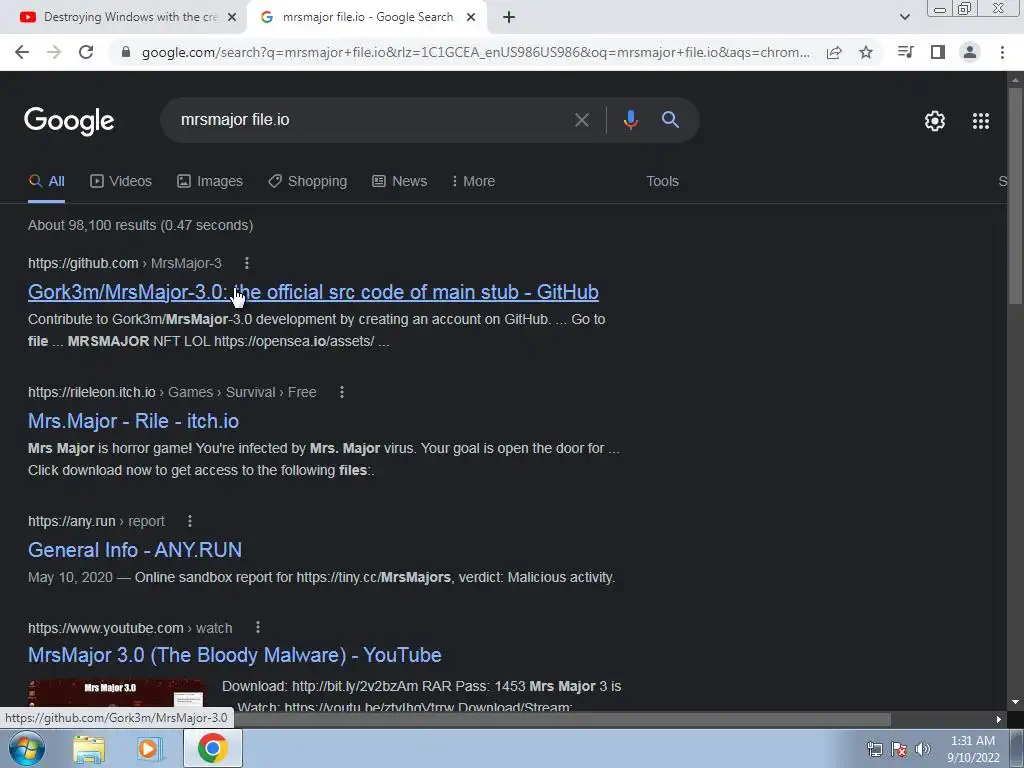This screenshot has width=1024, height=768.
Task: Open options for the youtube.com result
Action: point(258,628)
